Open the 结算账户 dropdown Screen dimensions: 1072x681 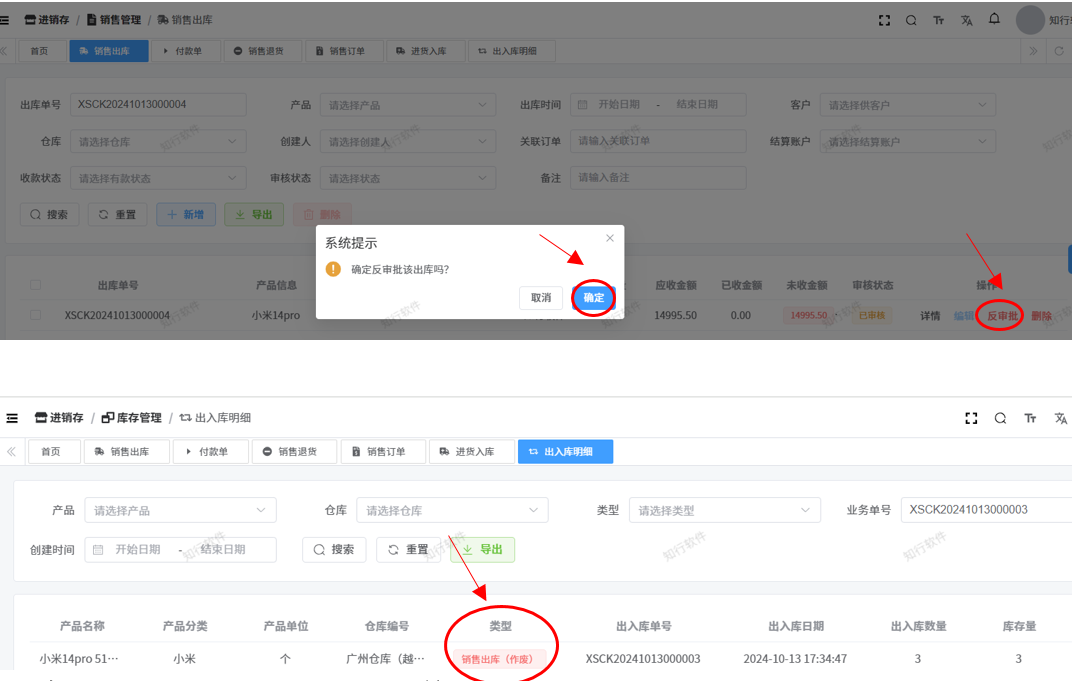tap(907, 142)
